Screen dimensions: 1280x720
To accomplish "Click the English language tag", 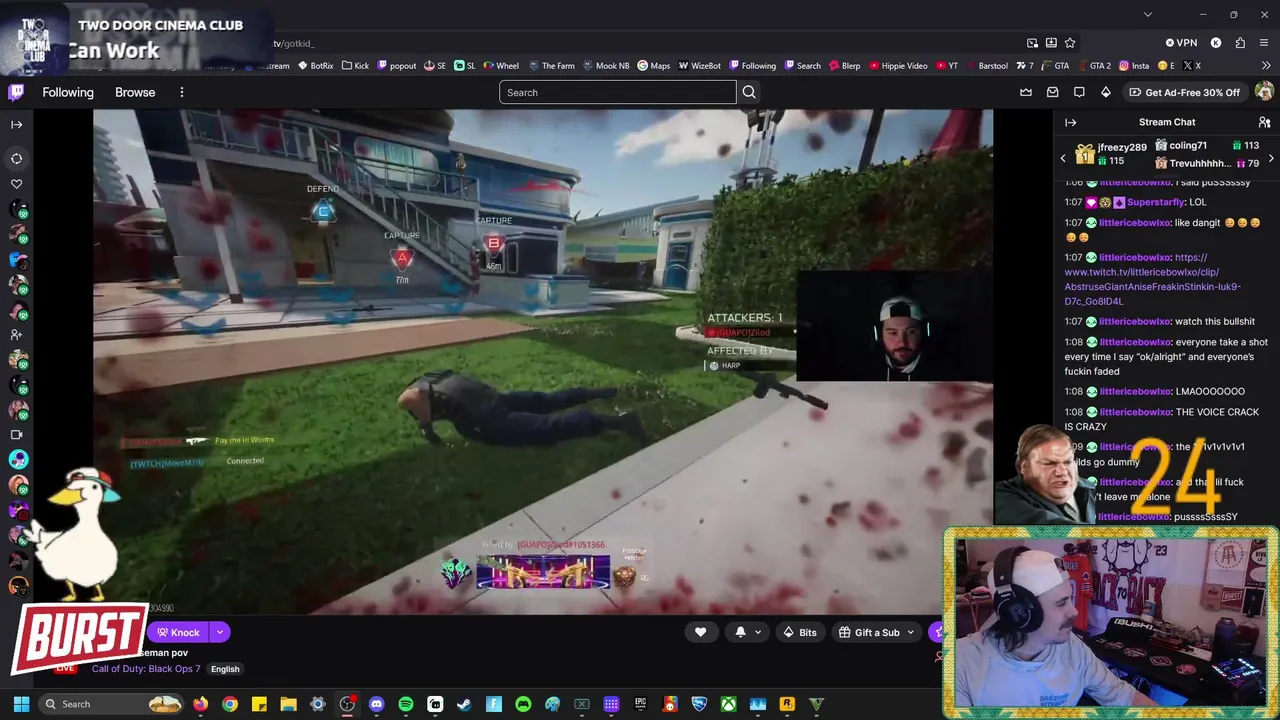I will tap(225, 669).
